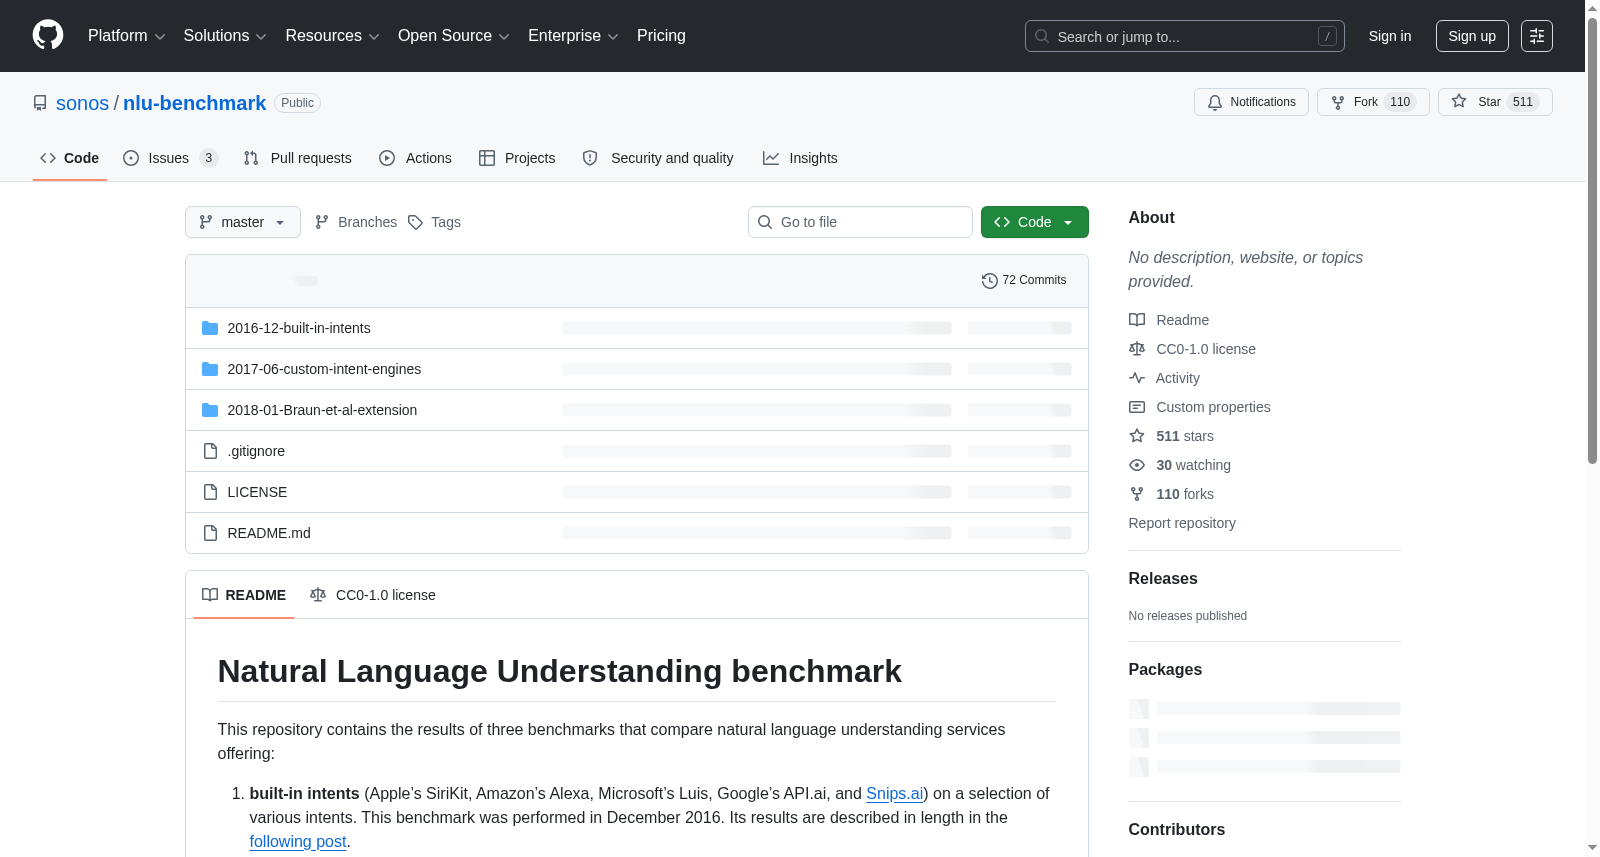Select the CC0-1.0 license tab
The image size is (1600, 857).
(x=373, y=595)
